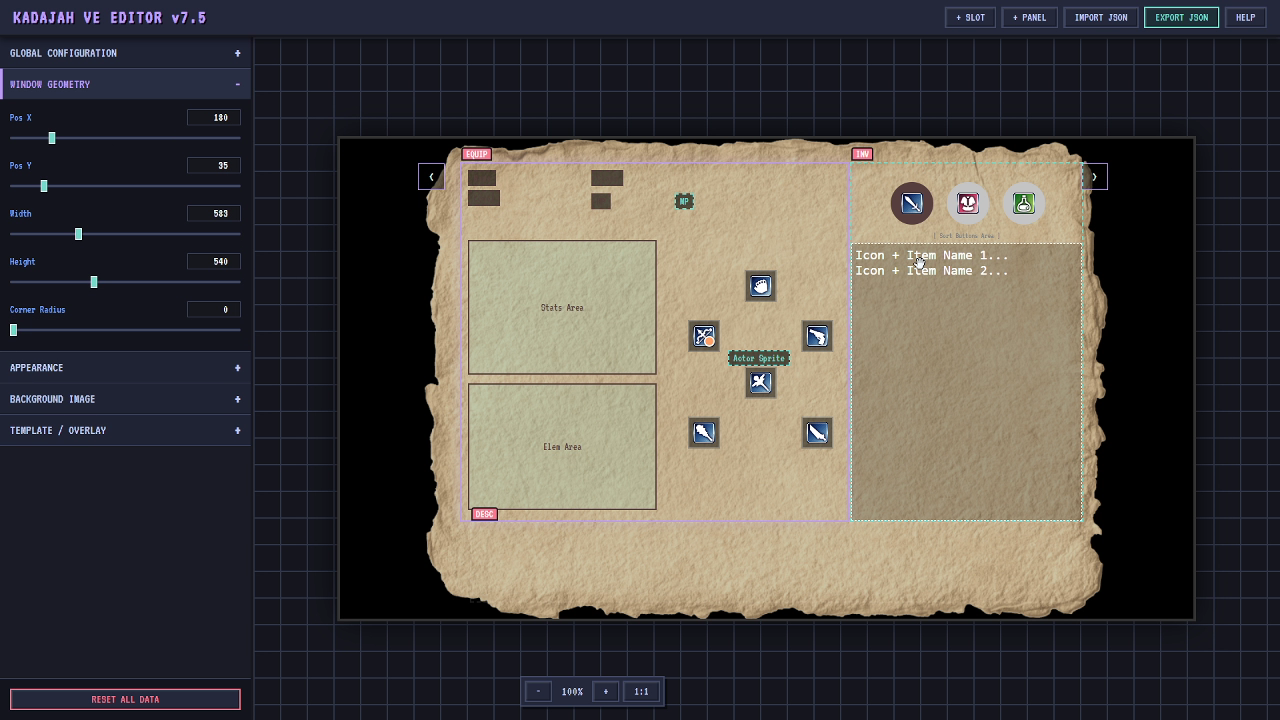Click the 100% zoom level readout
The width and height of the screenshot is (1280, 720).
pyautogui.click(x=572, y=691)
